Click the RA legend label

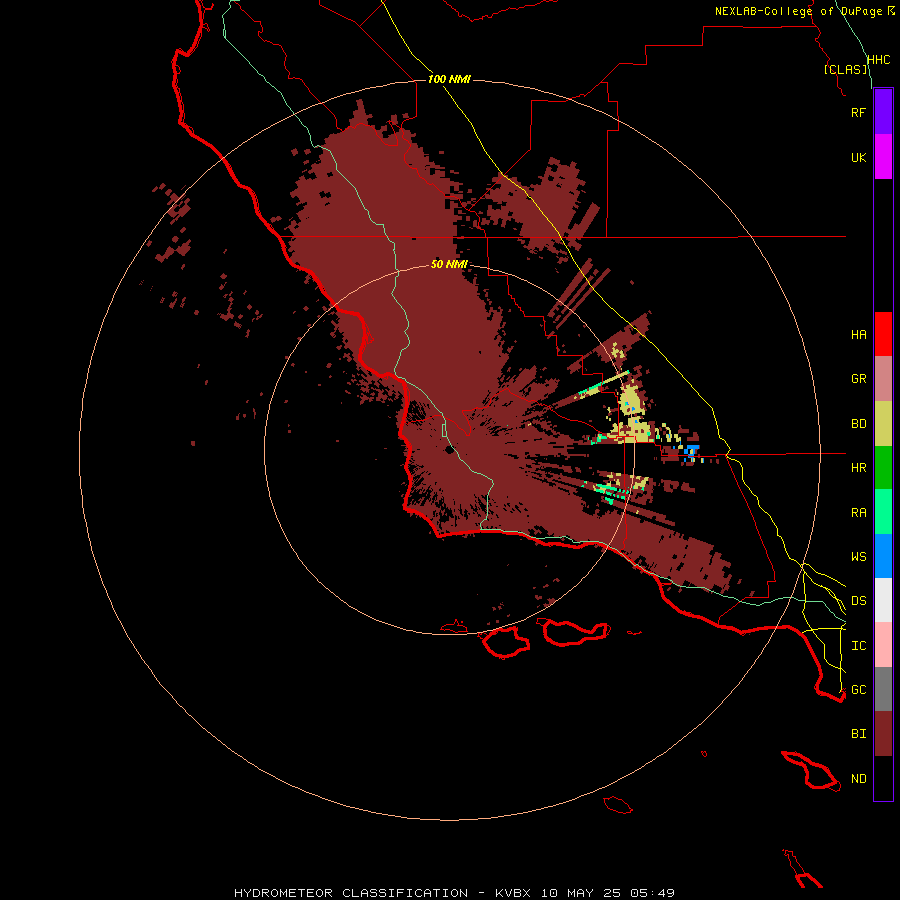[x=858, y=513]
